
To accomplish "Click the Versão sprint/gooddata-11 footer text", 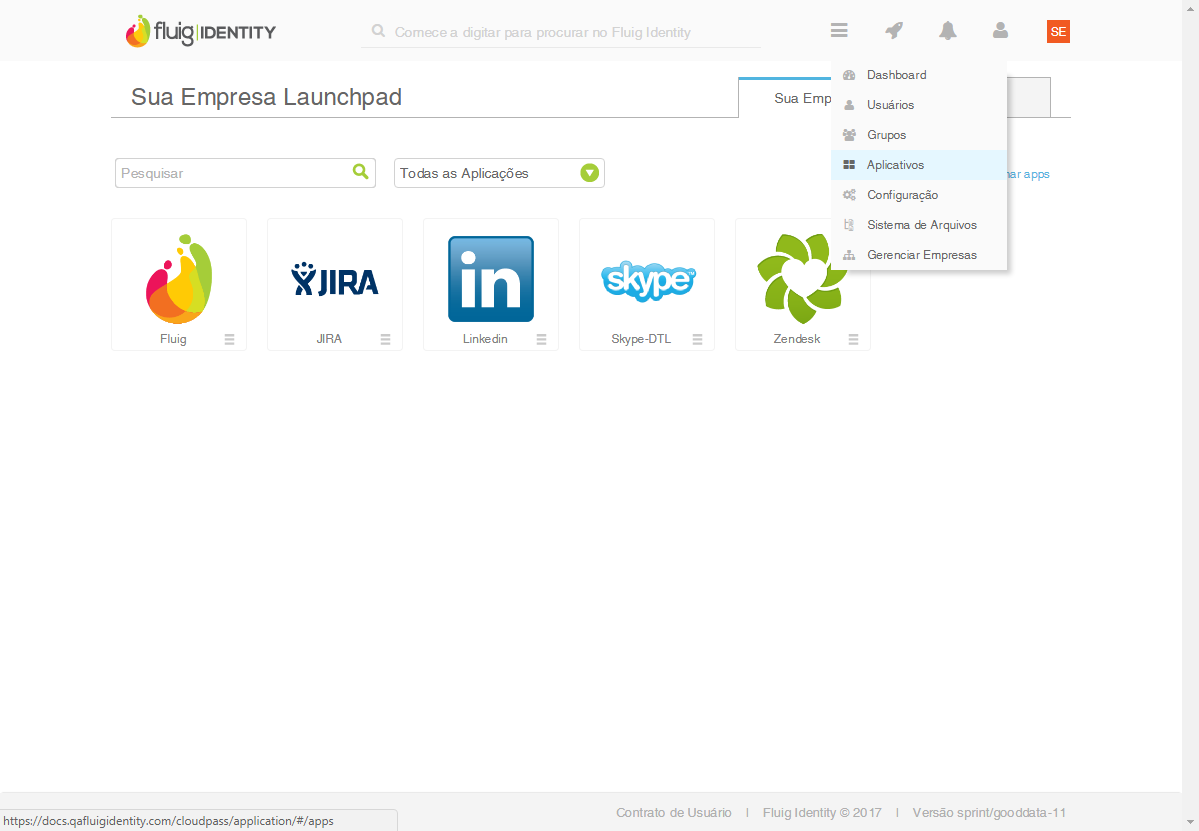I will click(x=989, y=813).
